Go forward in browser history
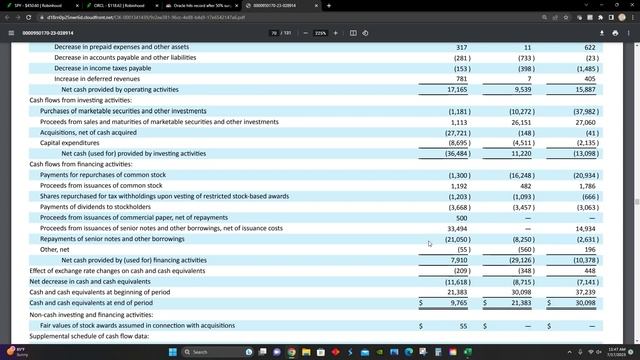Viewport: 640px width, 360px height. coord(18,18)
